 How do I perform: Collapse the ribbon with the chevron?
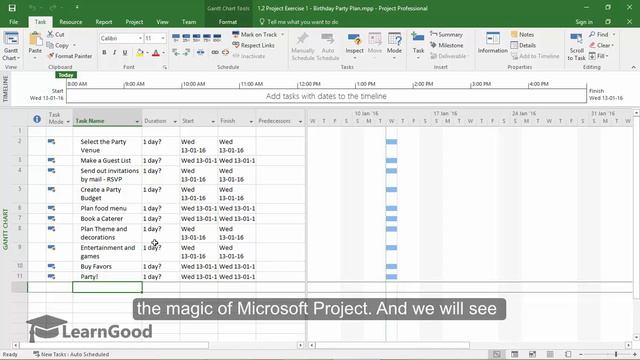(633, 67)
